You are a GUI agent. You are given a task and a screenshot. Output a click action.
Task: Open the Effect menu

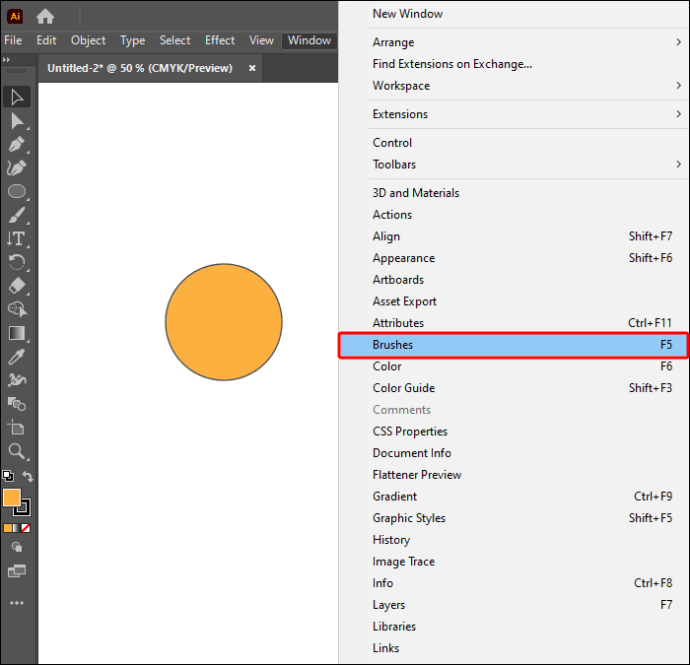[220, 40]
